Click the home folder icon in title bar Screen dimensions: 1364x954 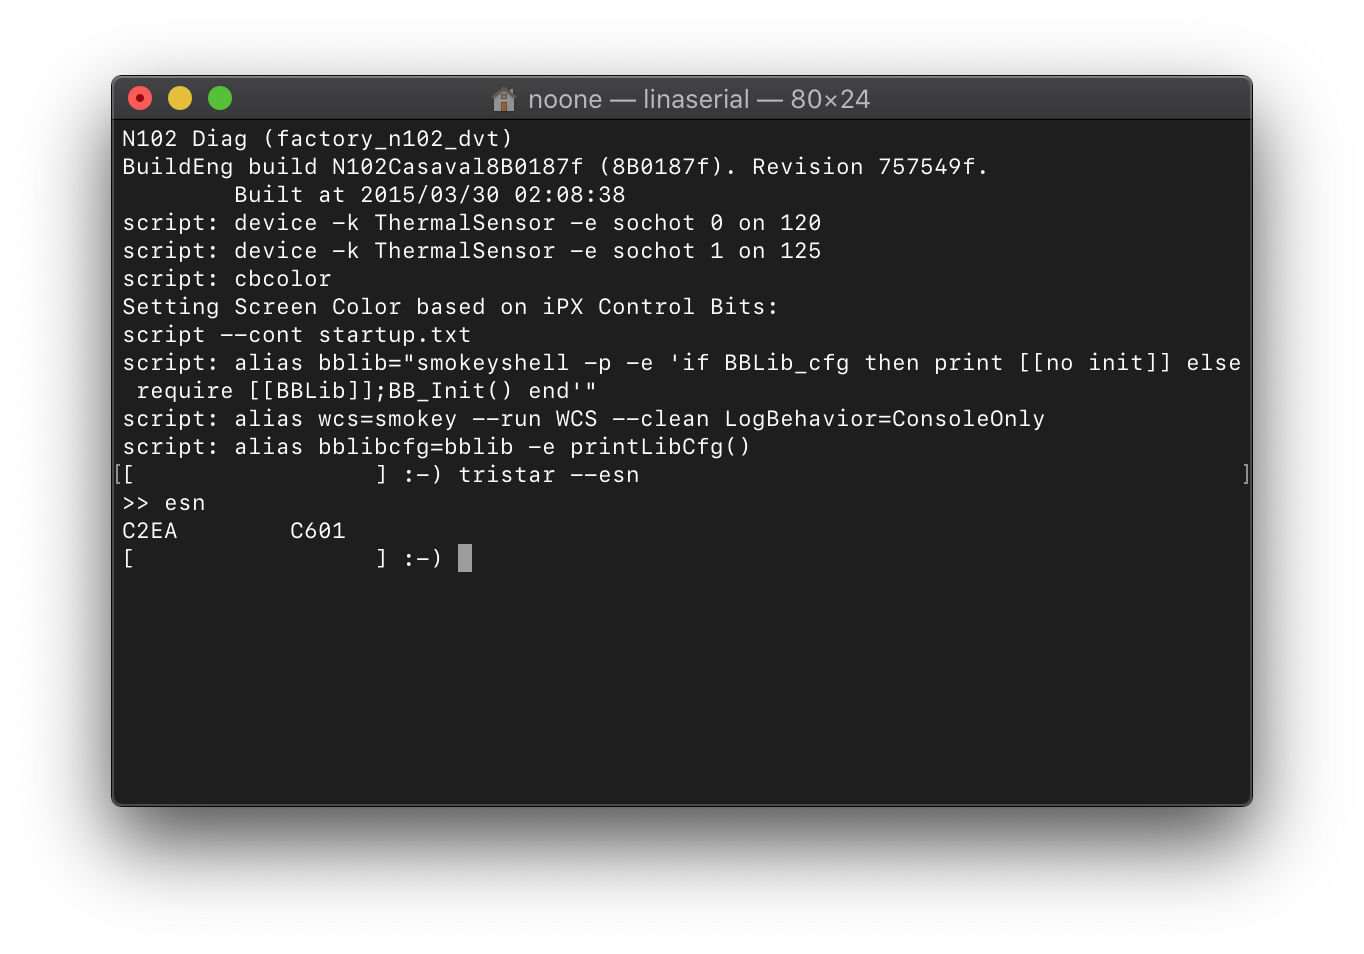pyautogui.click(x=503, y=99)
